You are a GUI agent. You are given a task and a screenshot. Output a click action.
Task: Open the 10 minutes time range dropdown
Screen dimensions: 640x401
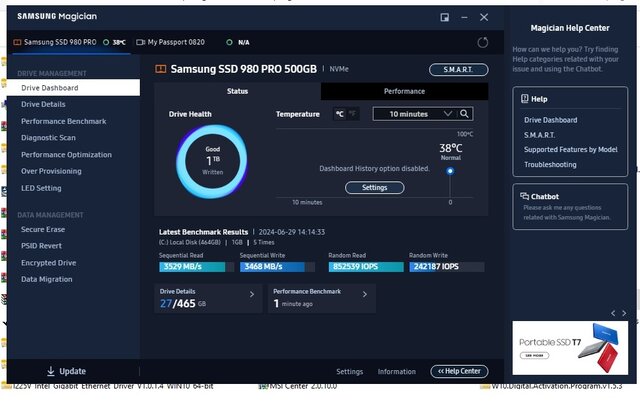tap(416, 114)
